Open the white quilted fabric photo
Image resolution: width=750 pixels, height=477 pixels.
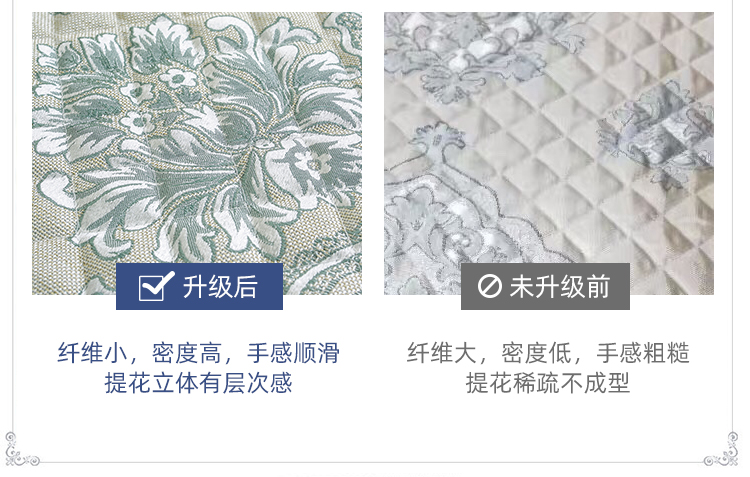tap(549, 153)
